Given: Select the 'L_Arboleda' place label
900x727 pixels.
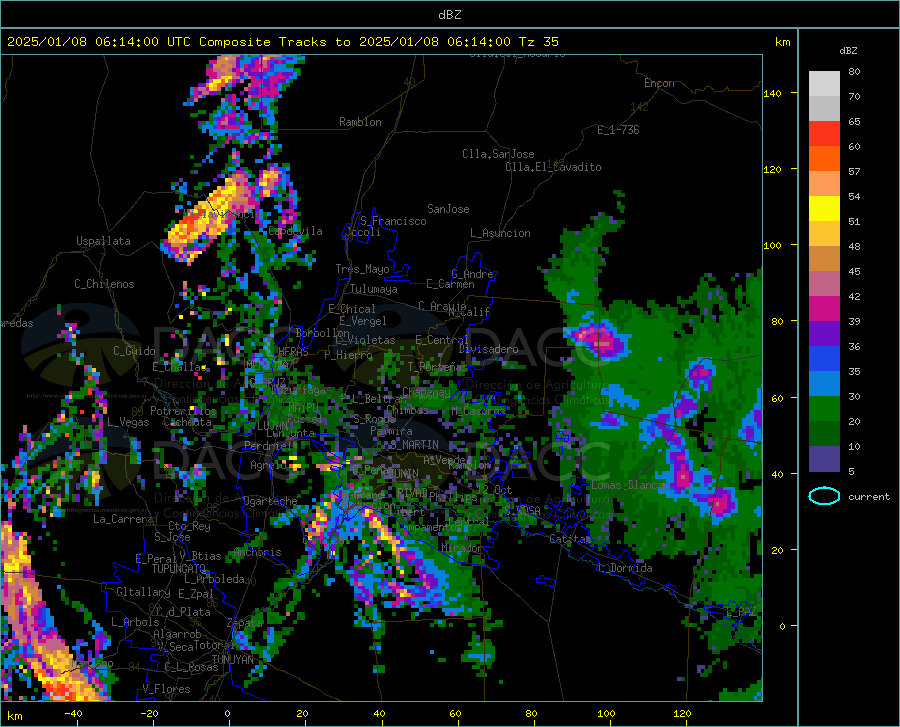Looking at the screenshot, I should coord(215,579).
